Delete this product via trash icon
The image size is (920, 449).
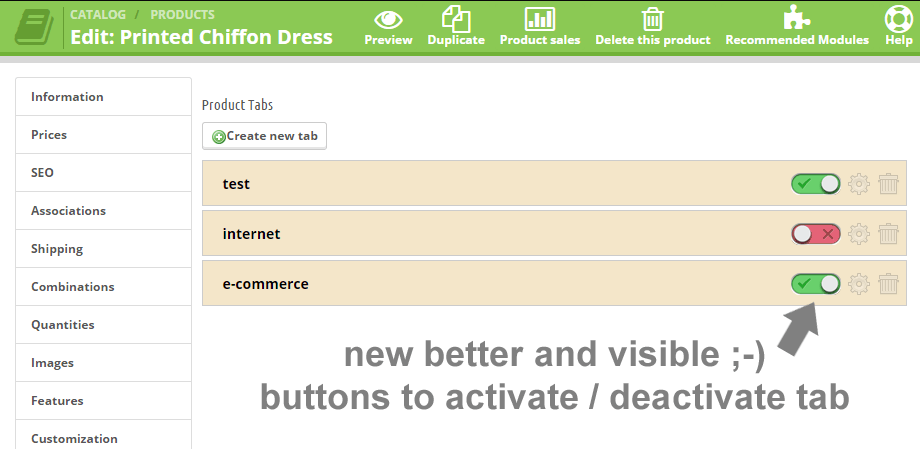(652, 19)
